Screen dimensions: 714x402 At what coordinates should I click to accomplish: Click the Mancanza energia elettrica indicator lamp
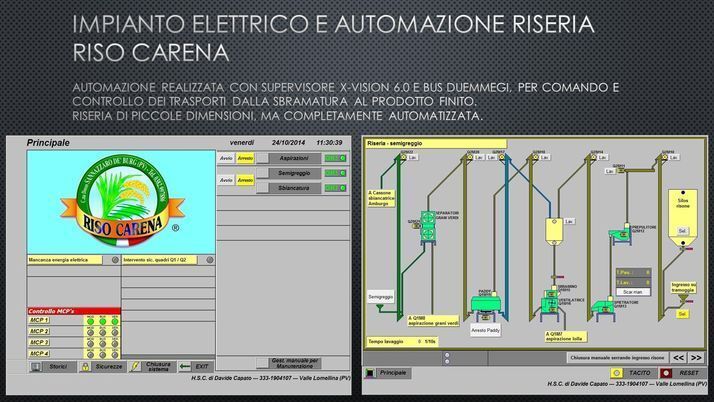click(x=115, y=260)
